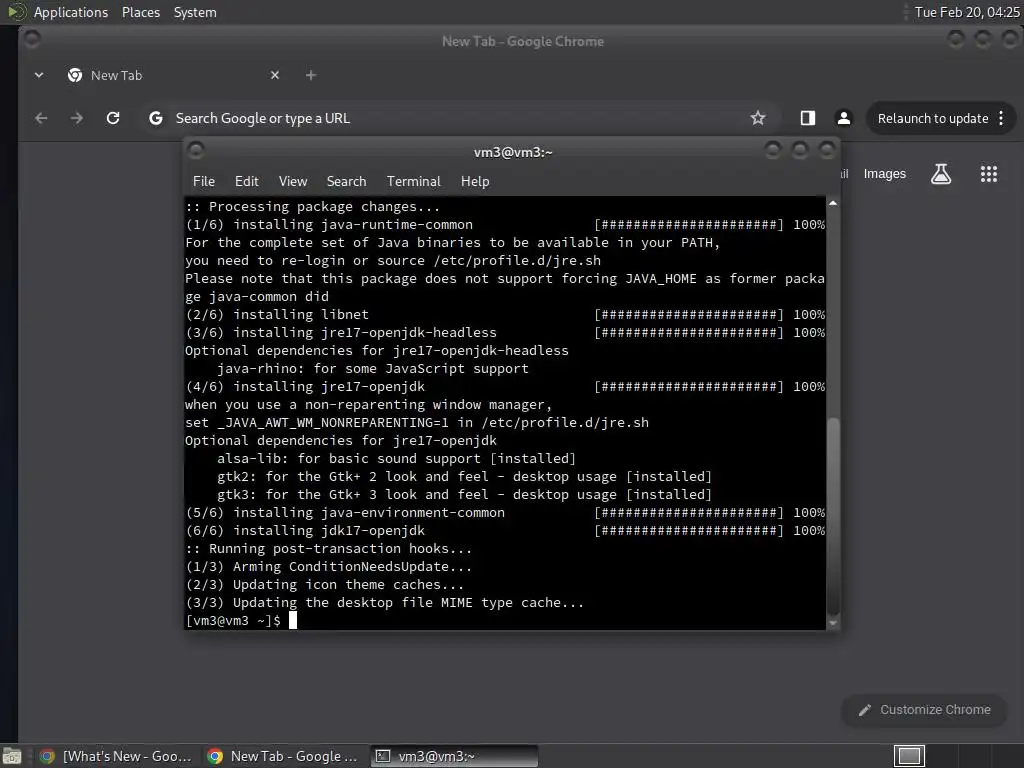Click the line "(2/3) Updating icon theme caches..."
Screen dimensions: 1024x768
click(x=325, y=584)
